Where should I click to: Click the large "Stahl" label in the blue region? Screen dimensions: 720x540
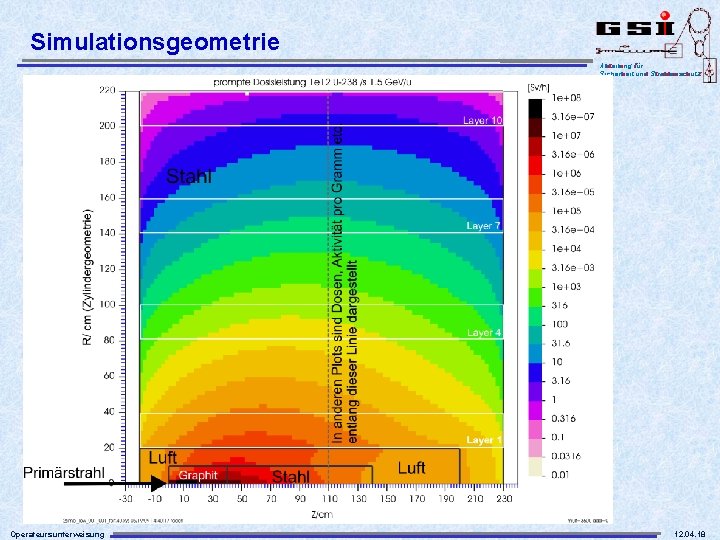click(x=189, y=176)
